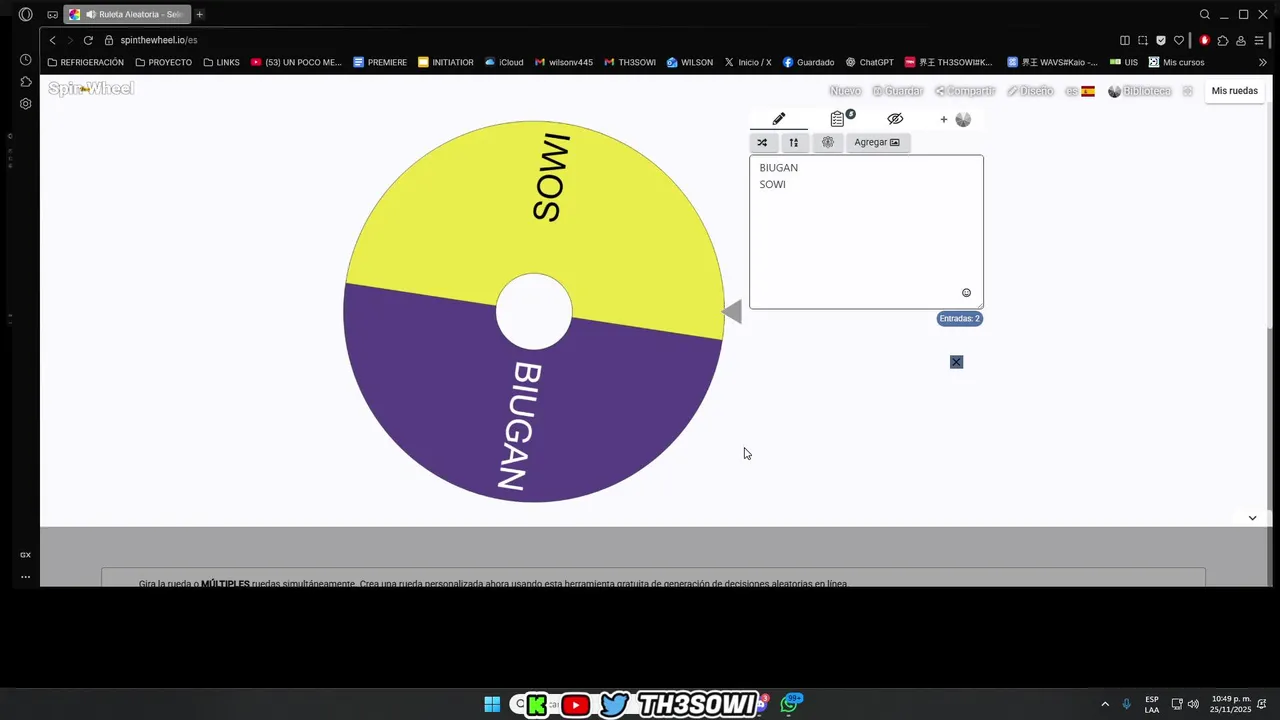Open the Biblioteca library
The image size is (1280, 720).
pos(1139,91)
